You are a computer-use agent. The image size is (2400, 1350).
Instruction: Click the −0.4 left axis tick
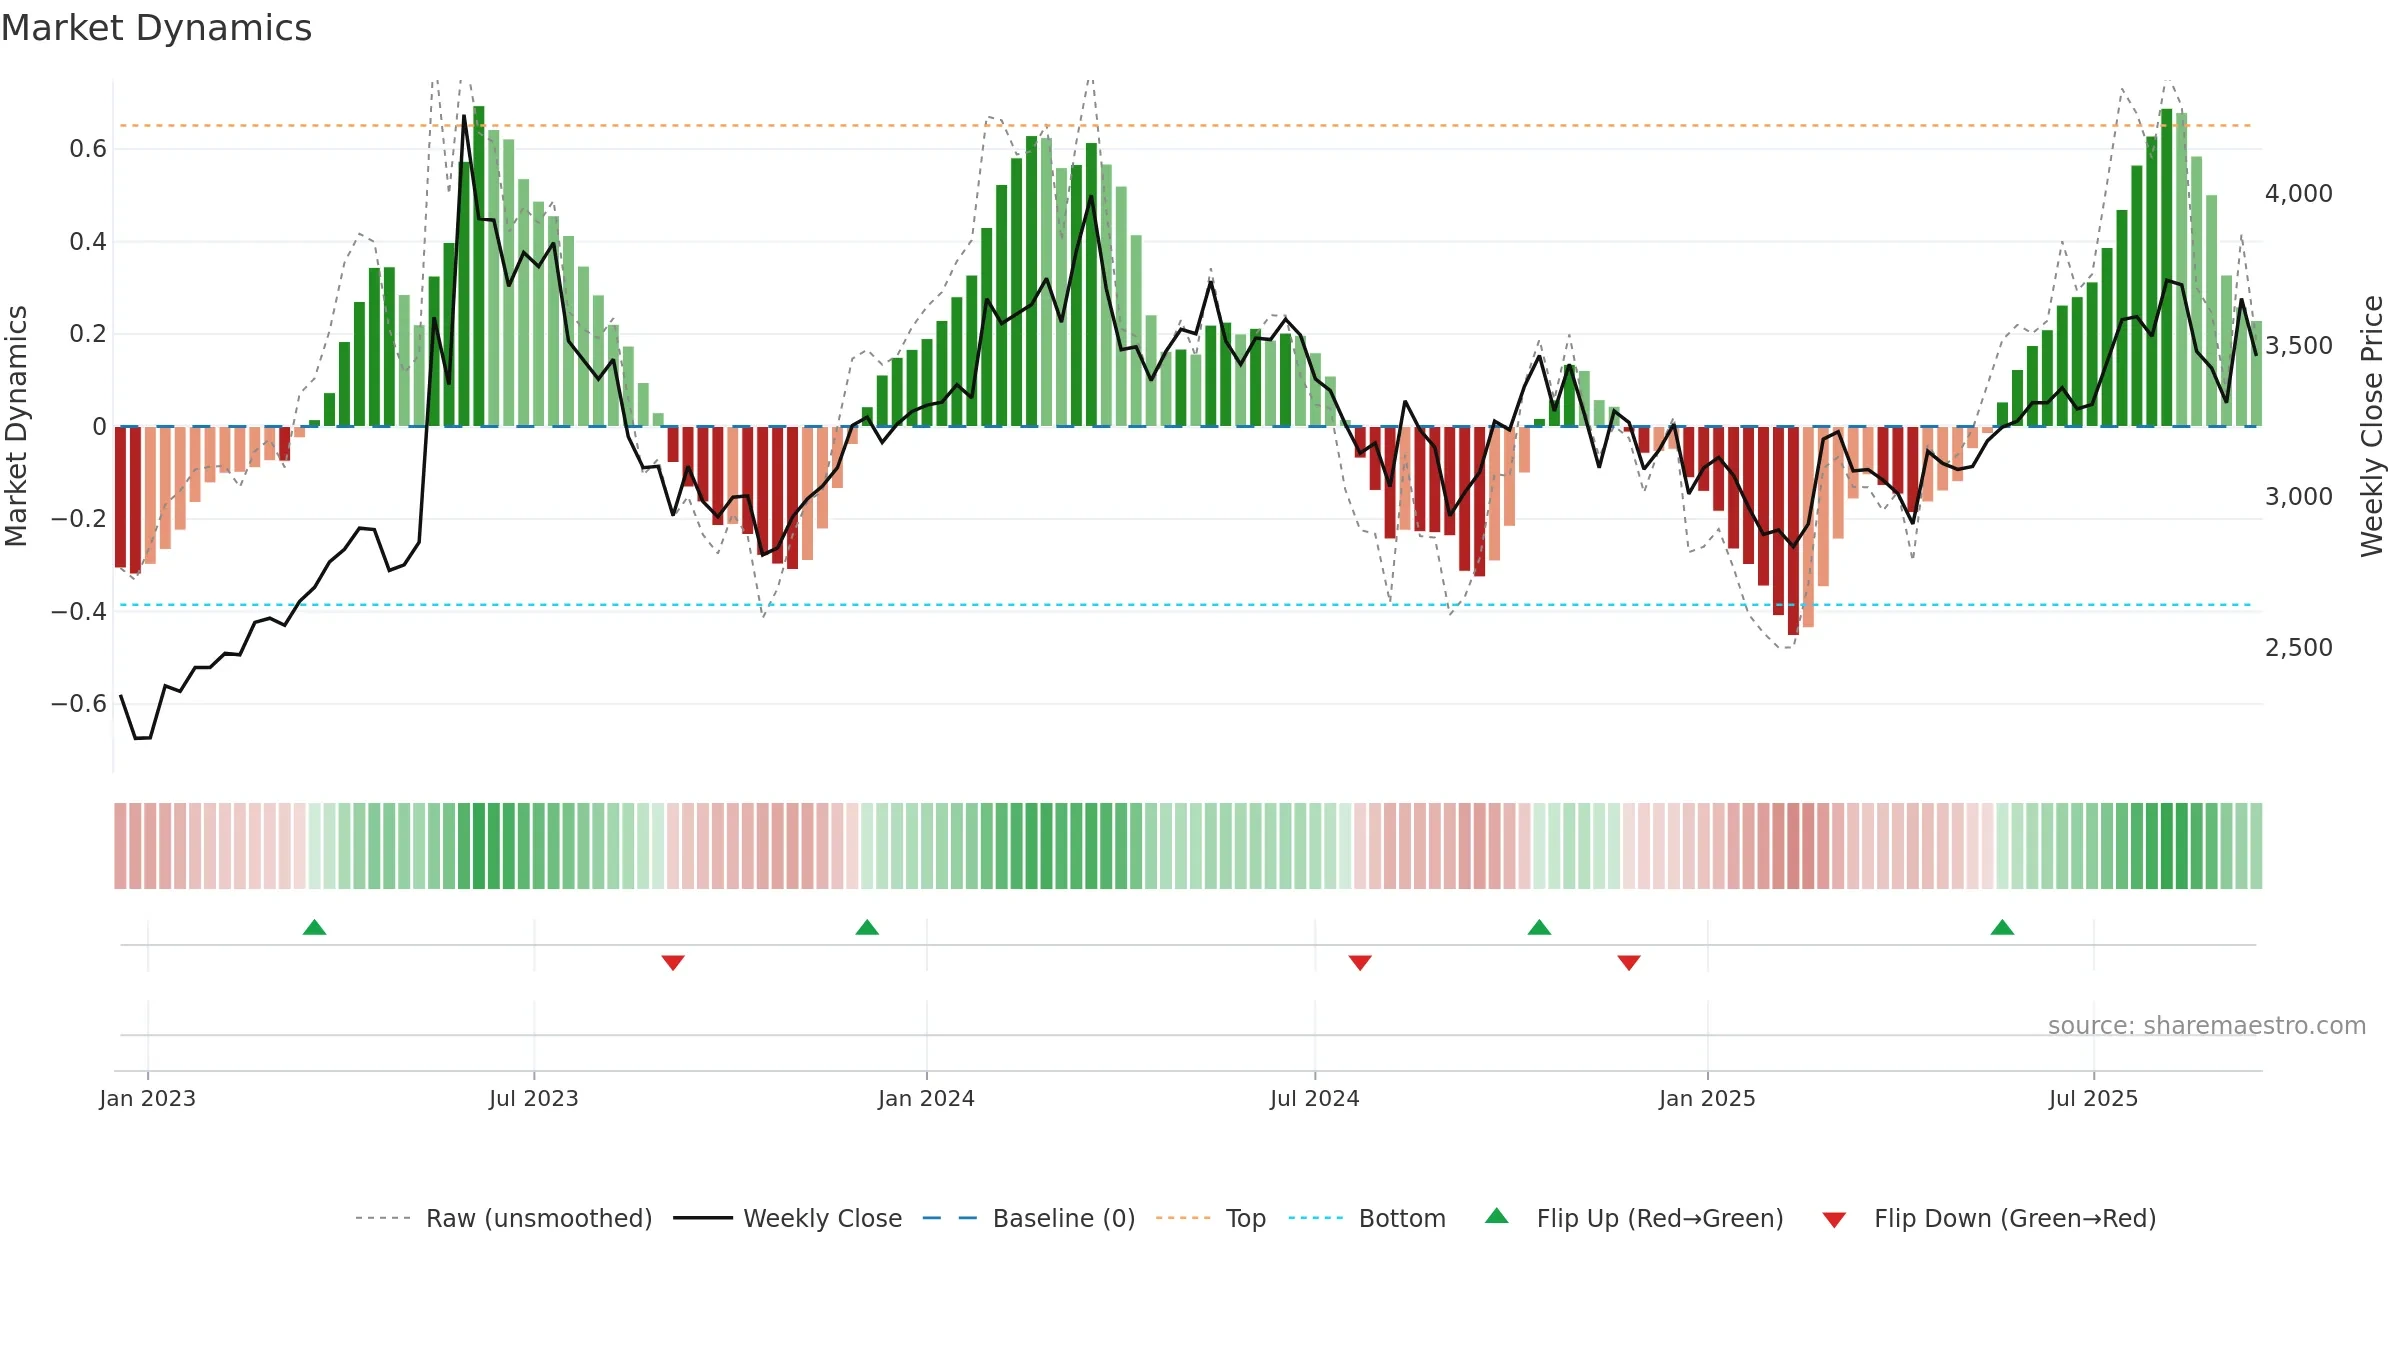tap(79, 611)
